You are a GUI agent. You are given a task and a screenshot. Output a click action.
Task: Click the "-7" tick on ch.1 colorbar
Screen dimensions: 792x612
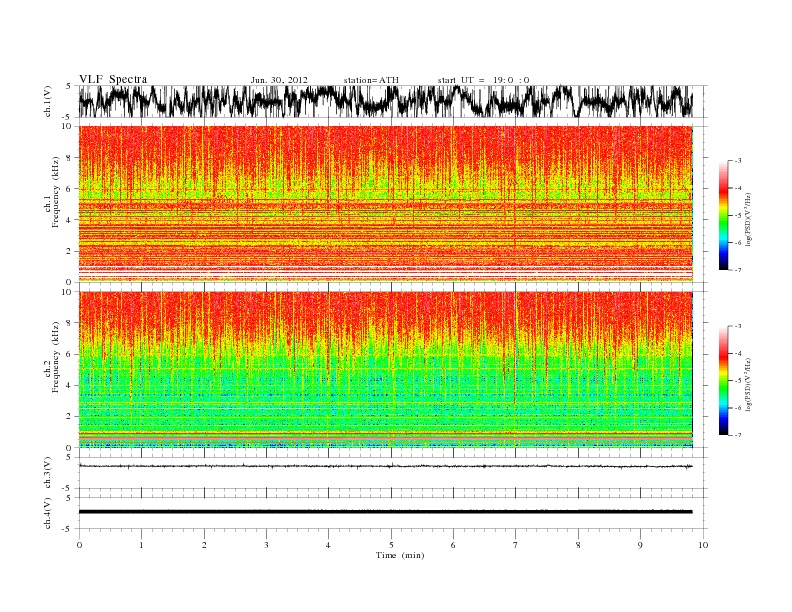738,270
